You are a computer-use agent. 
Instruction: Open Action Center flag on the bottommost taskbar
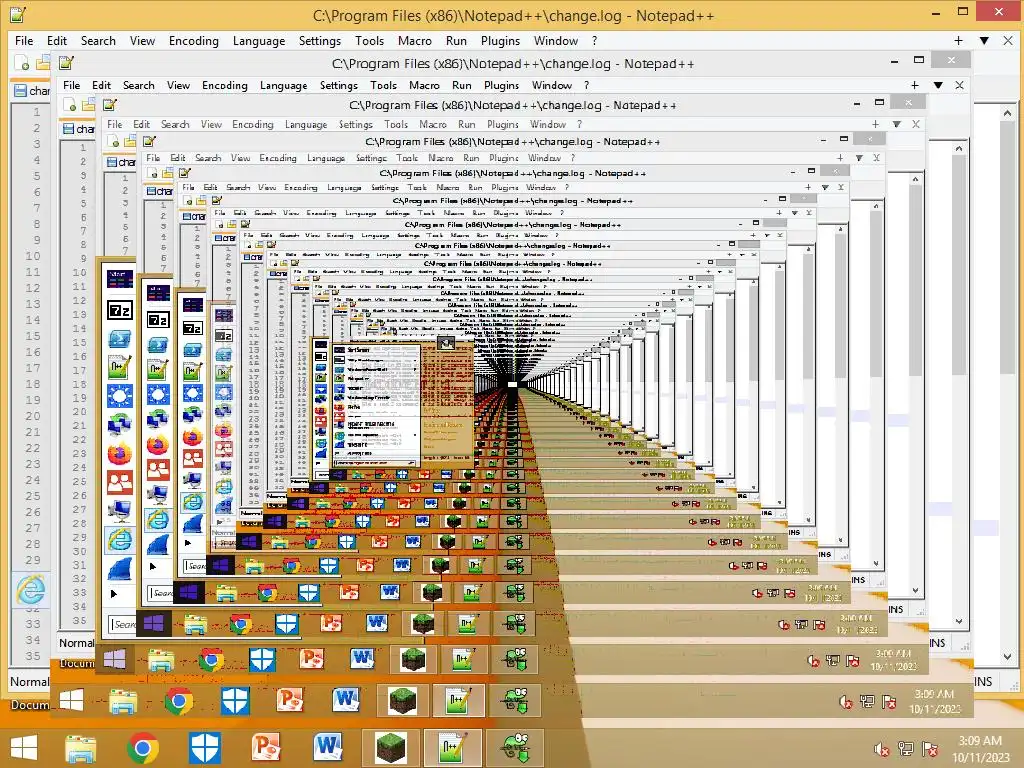(x=930, y=749)
